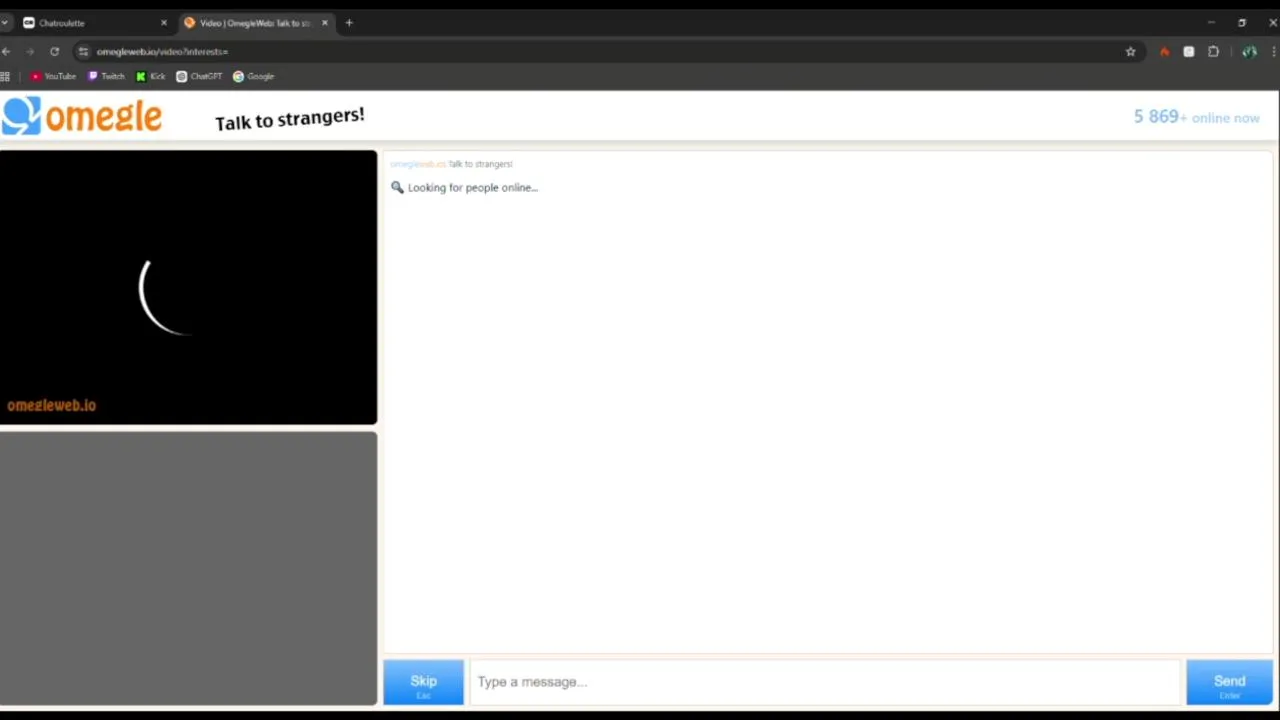Open a new browser tab
This screenshot has height=720, width=1280.
[x=349, y=22]
